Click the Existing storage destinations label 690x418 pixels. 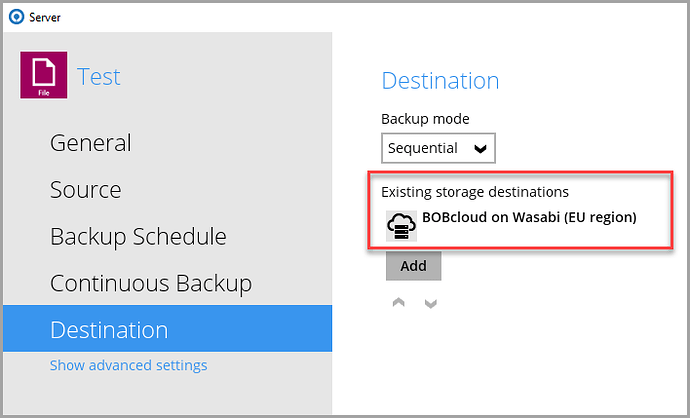click(x=475, y=191)
